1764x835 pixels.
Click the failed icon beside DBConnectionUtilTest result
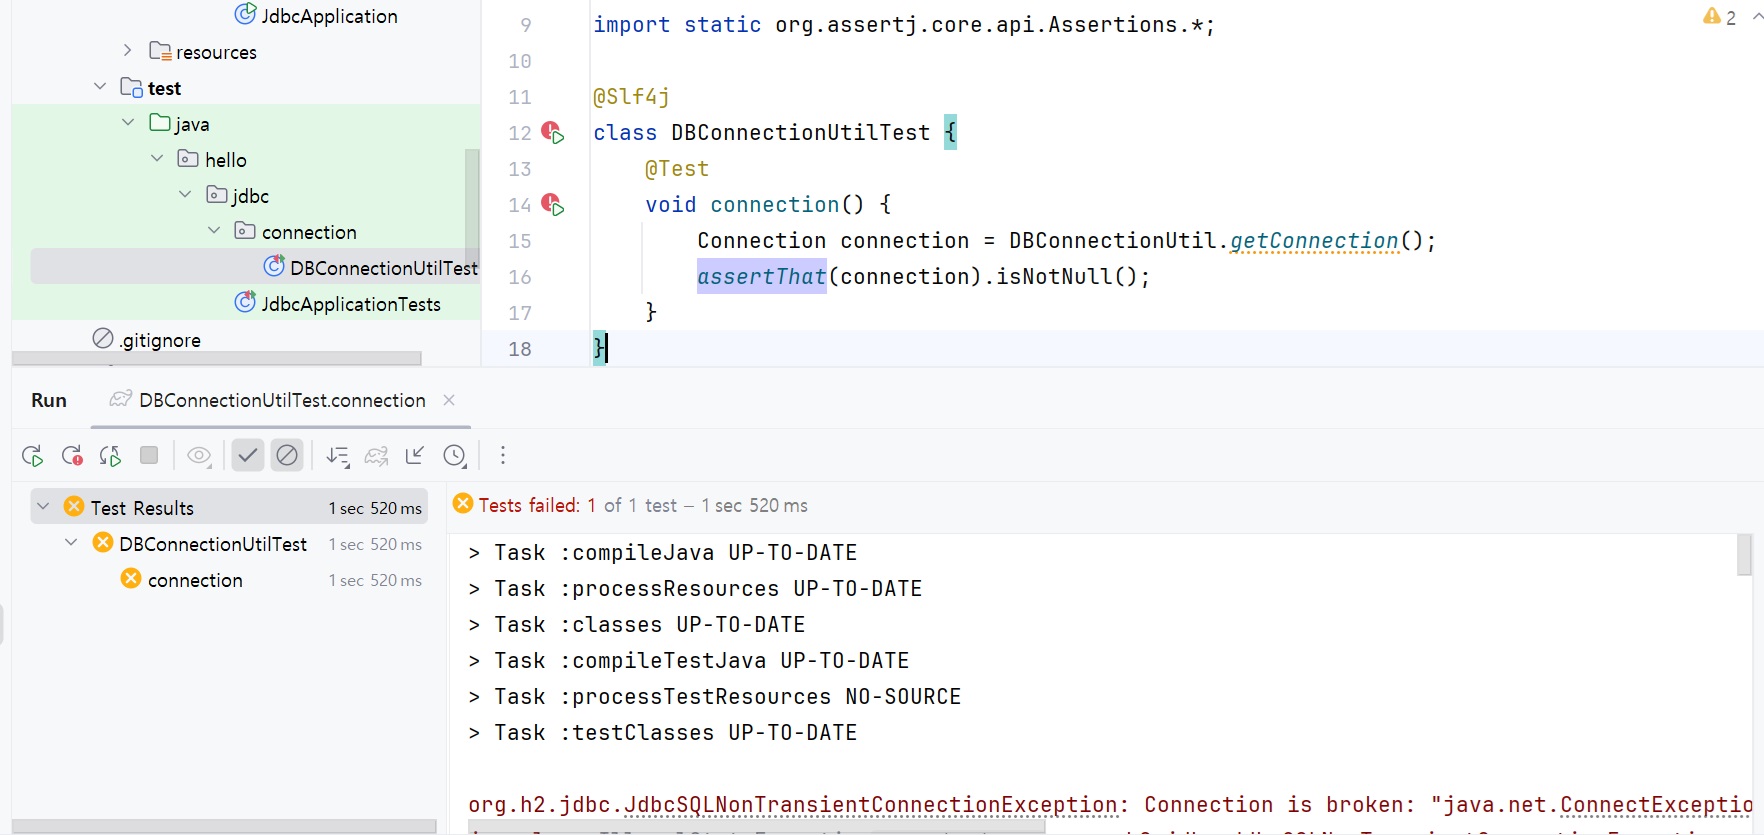click(103, 542)
